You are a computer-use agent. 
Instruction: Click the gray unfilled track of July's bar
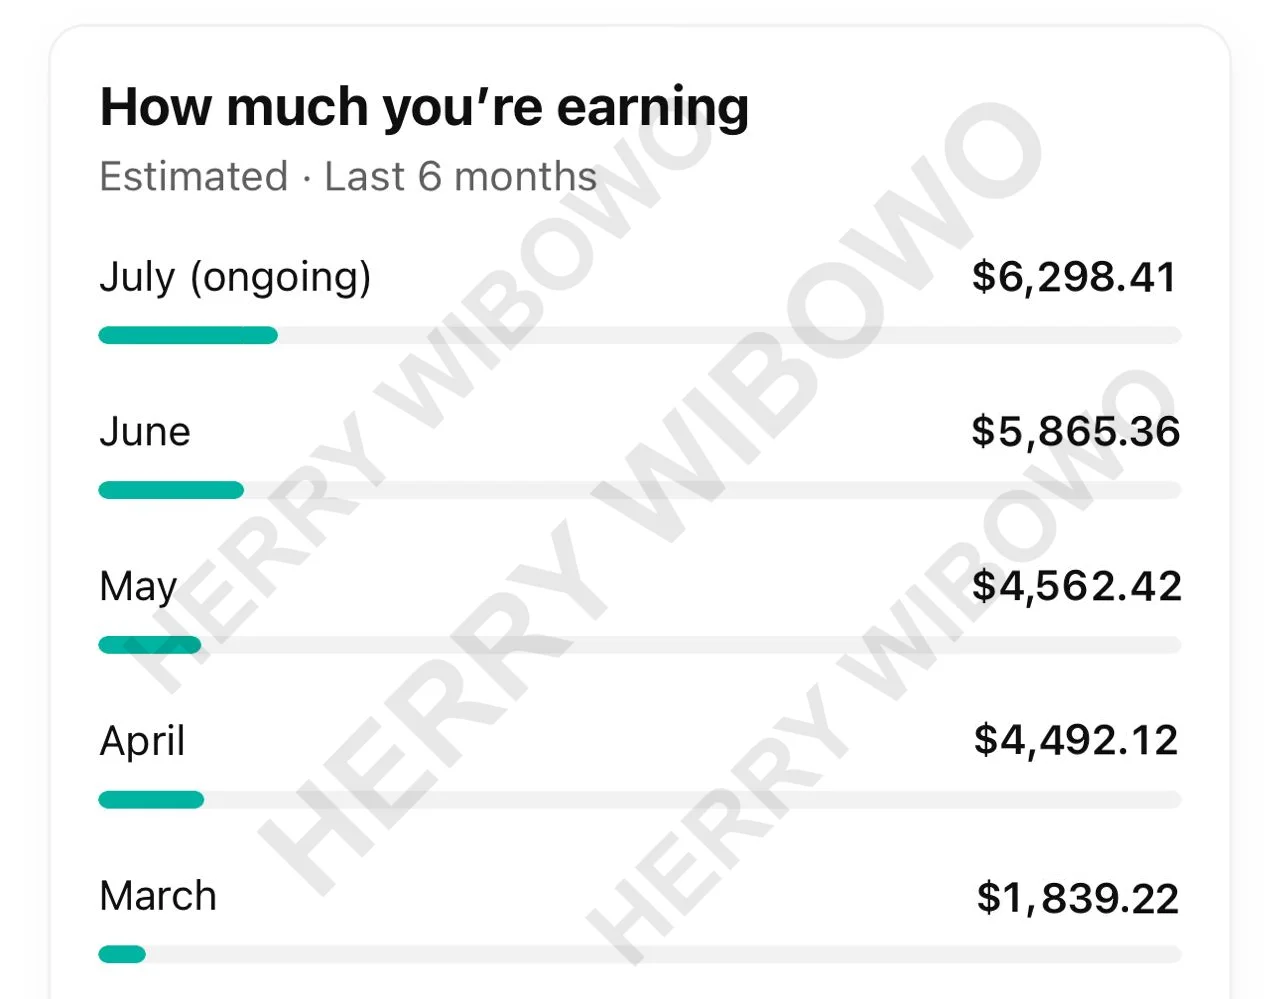[x=730, y=336]
